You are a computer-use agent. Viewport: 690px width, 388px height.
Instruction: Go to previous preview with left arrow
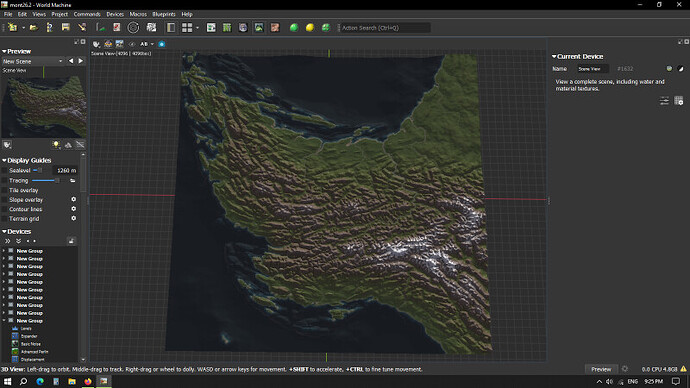tap(71, 61)
